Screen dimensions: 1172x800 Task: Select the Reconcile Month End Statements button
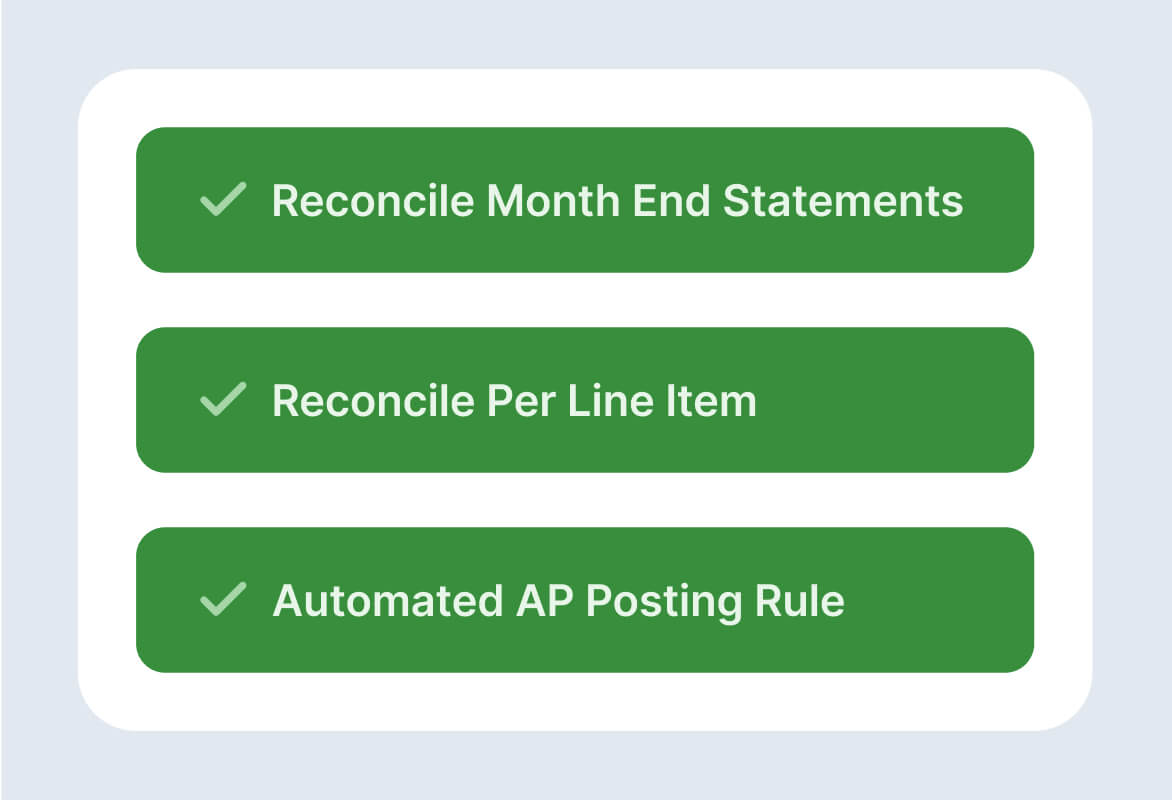(x=585, y=200)
